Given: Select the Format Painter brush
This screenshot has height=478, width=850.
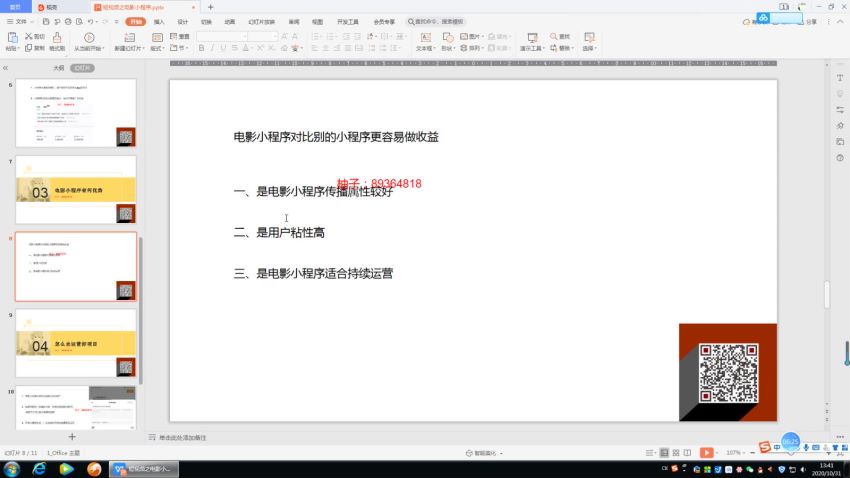Looking at the screenshot, I should (57, 37).
